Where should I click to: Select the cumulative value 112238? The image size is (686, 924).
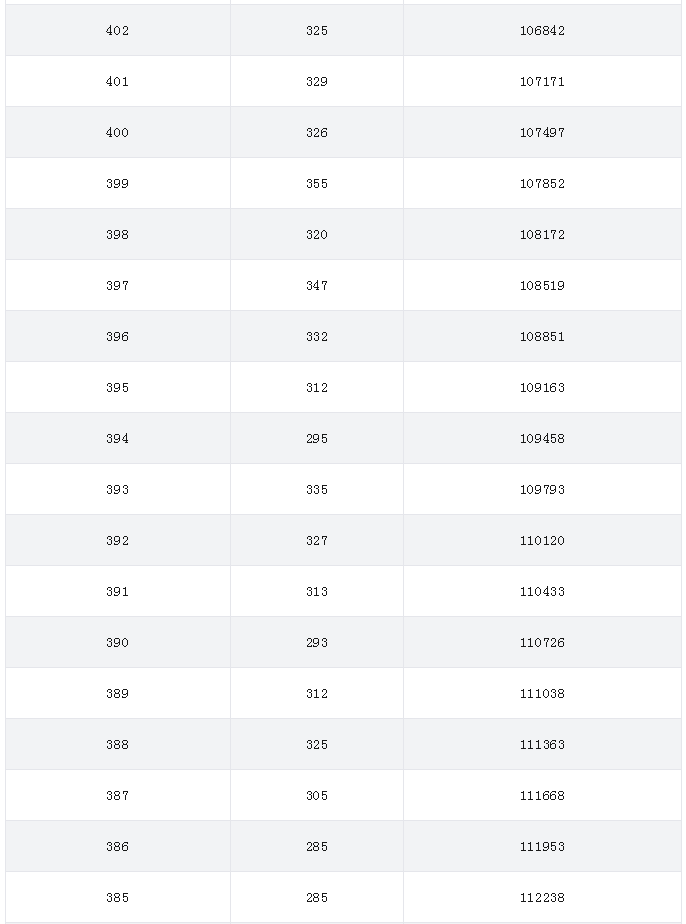tap(542, 897)
